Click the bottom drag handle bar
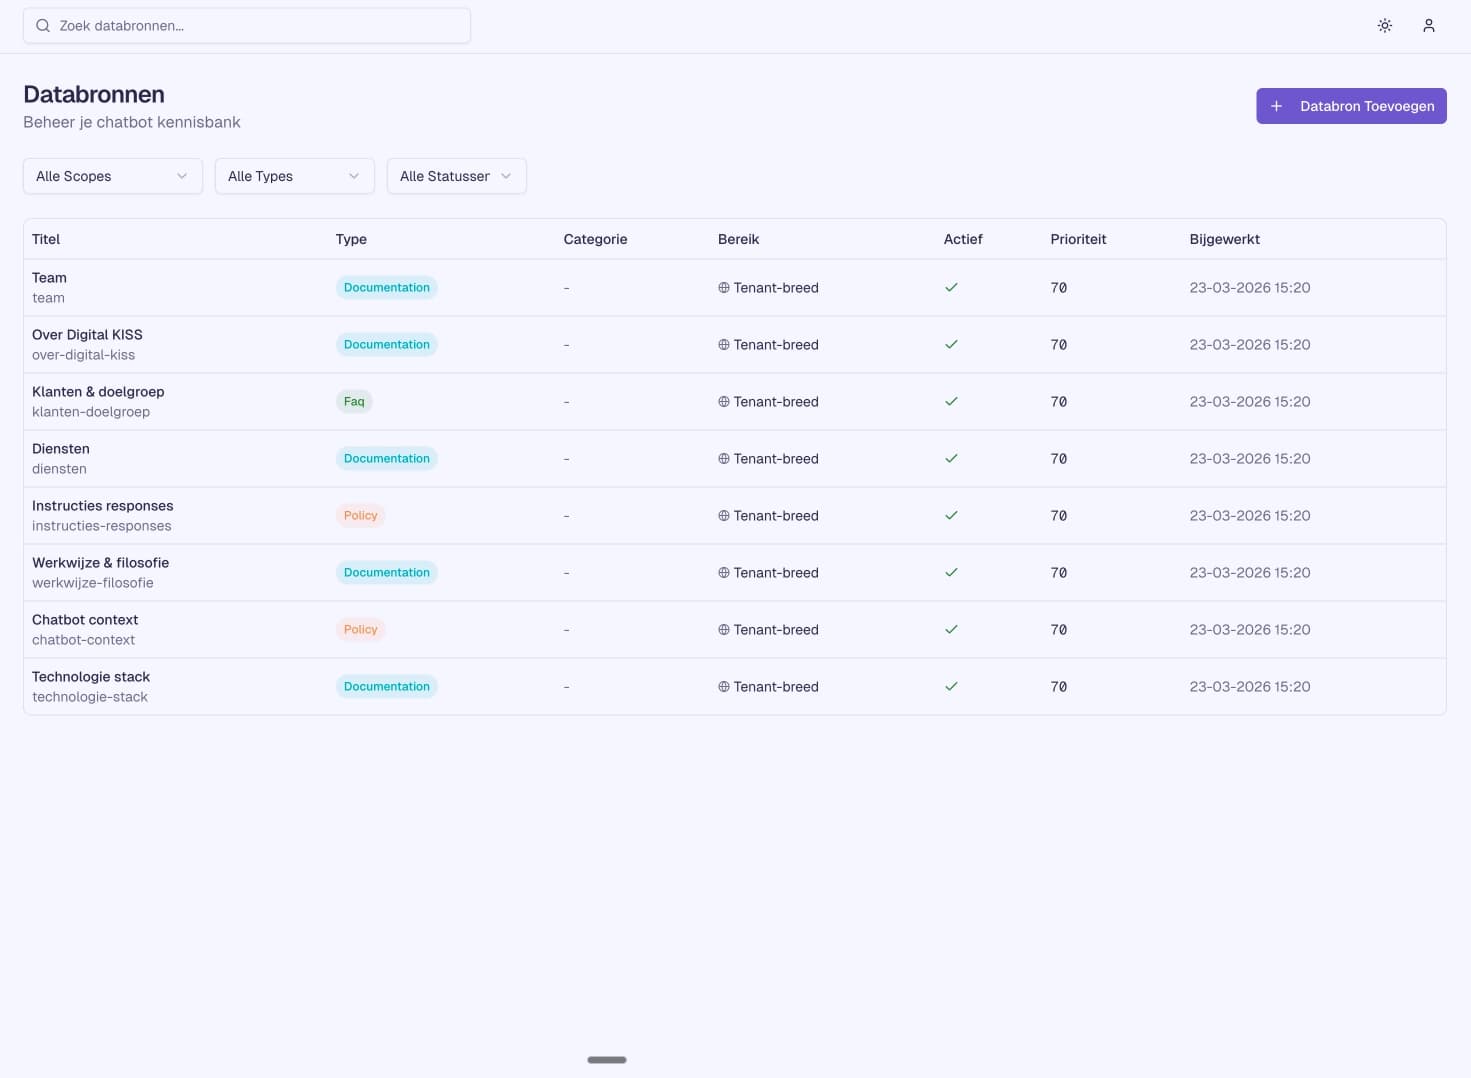The image size is (1471, 1078). [x=607, y=1060]
